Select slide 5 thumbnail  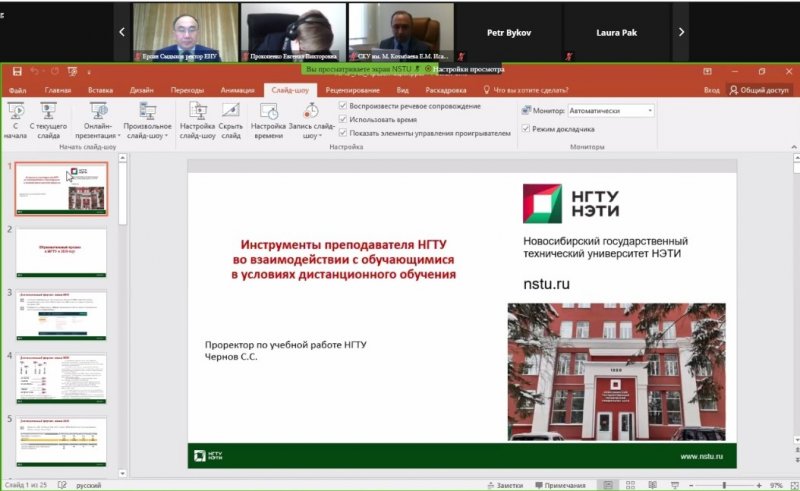61,441
